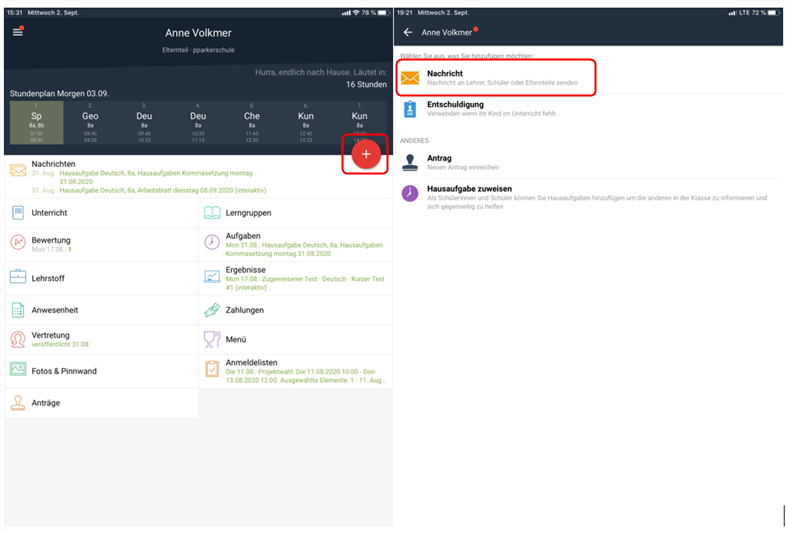Click the Vertretung person icon
Viewport: 786px width, 533px height.
(18, 339)
